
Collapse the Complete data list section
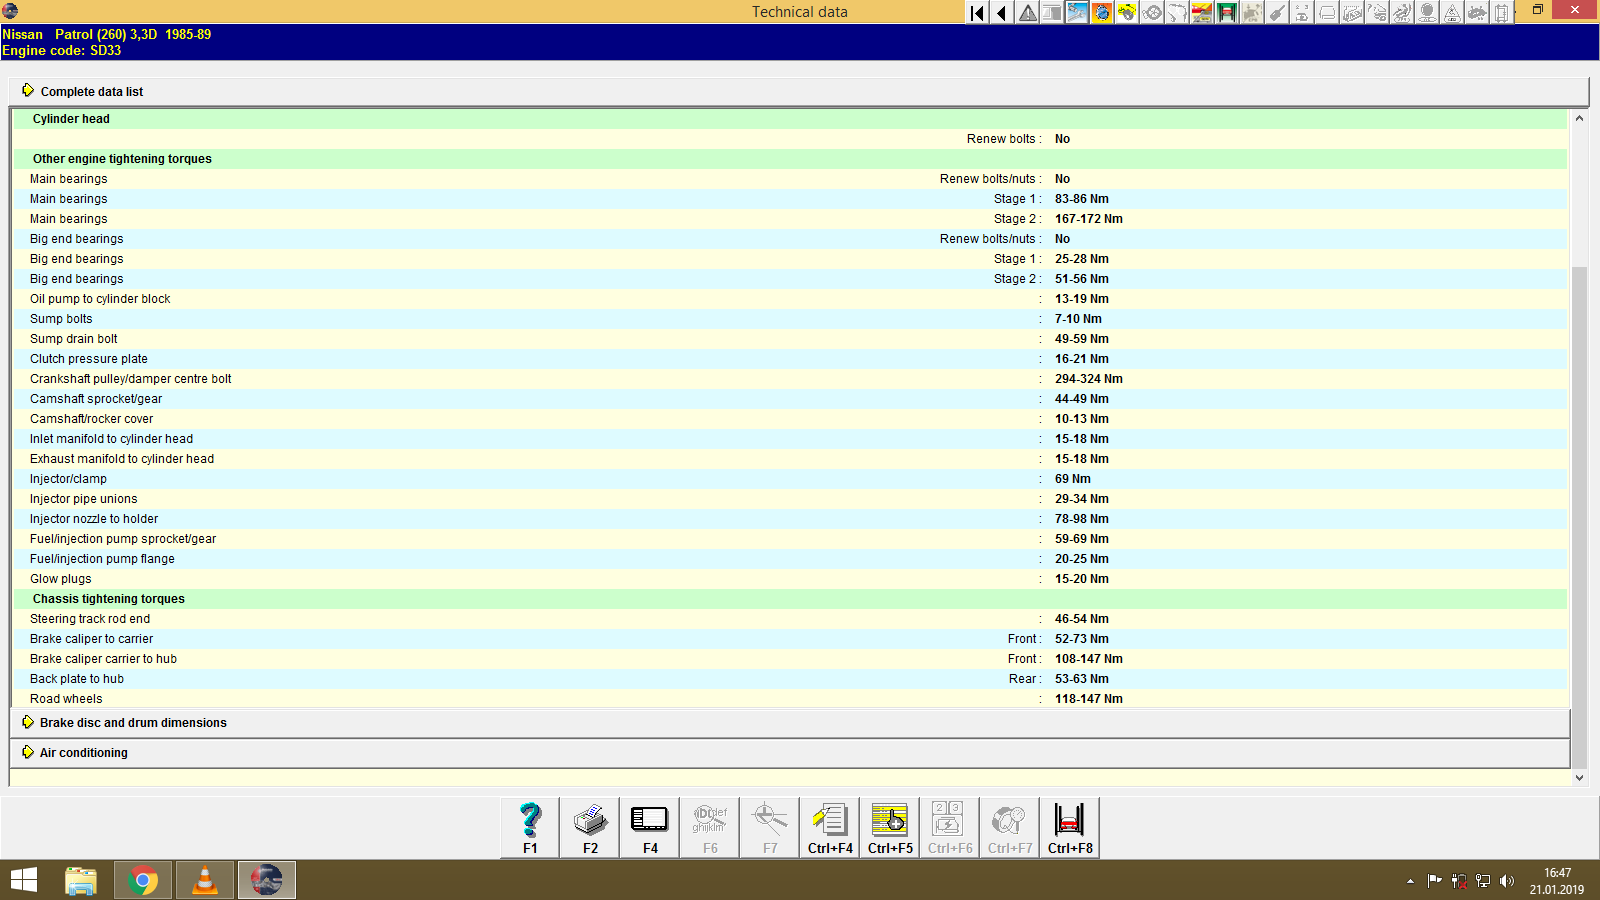91,91
